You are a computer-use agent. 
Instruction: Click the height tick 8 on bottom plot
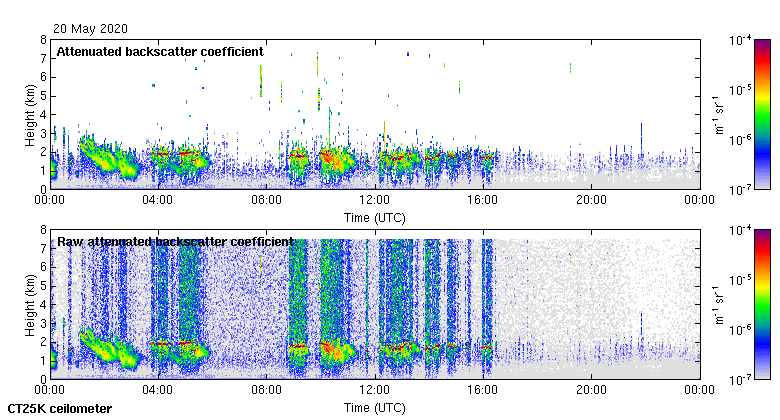[44, 230]
